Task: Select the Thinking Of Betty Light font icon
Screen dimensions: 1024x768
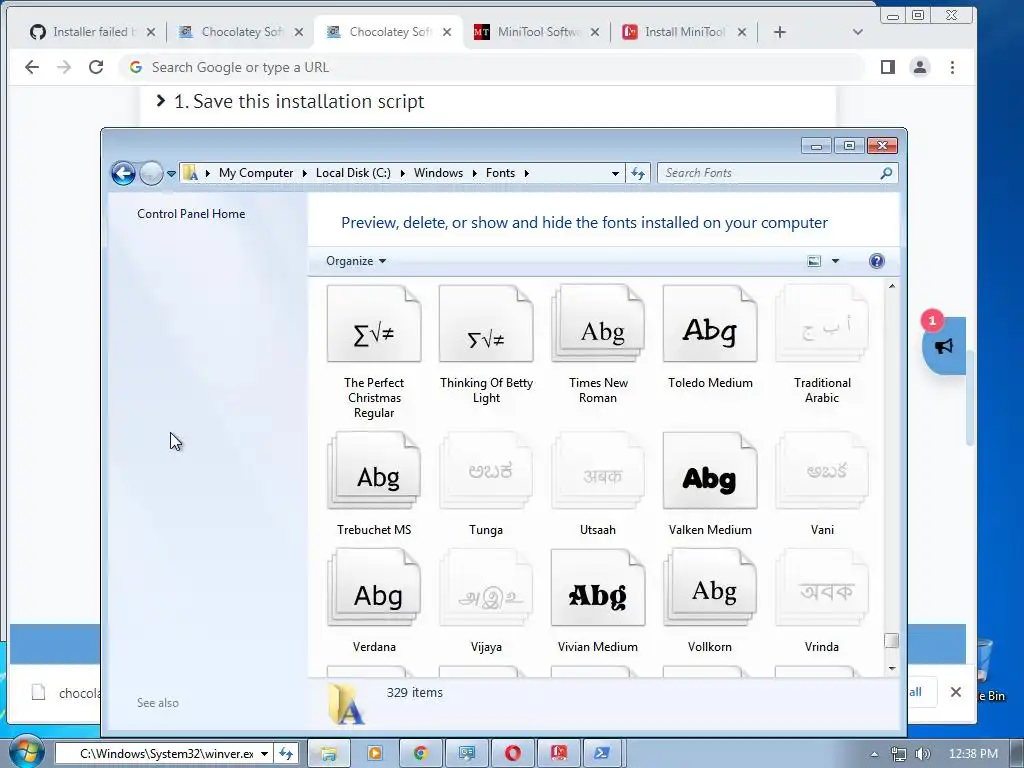Action: 486,325
